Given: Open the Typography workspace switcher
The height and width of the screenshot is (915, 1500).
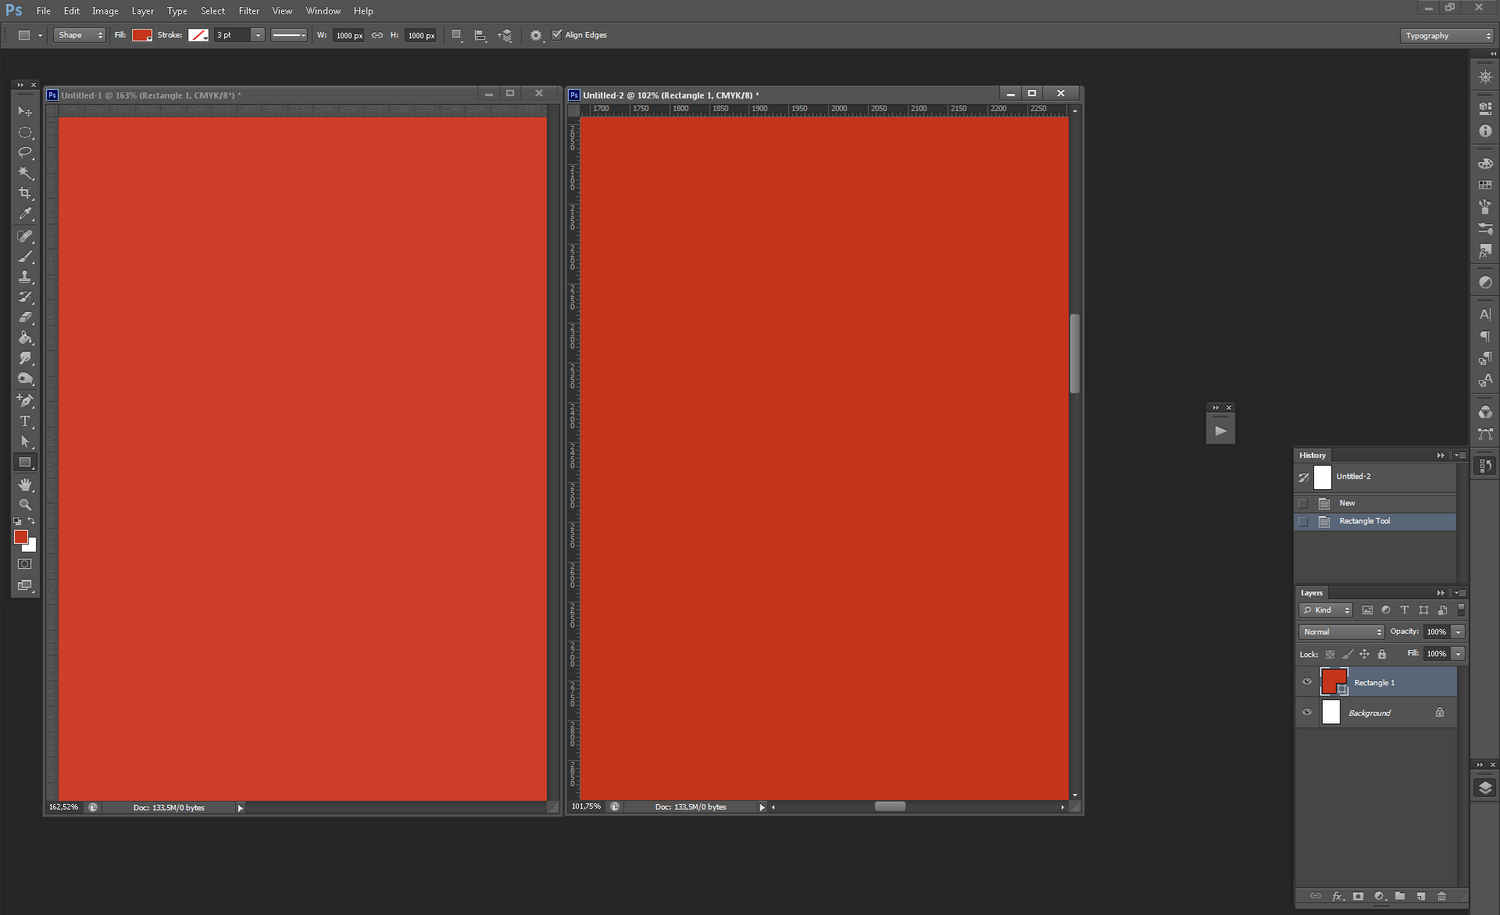Looking at the screenshot, I should 1447,35.
